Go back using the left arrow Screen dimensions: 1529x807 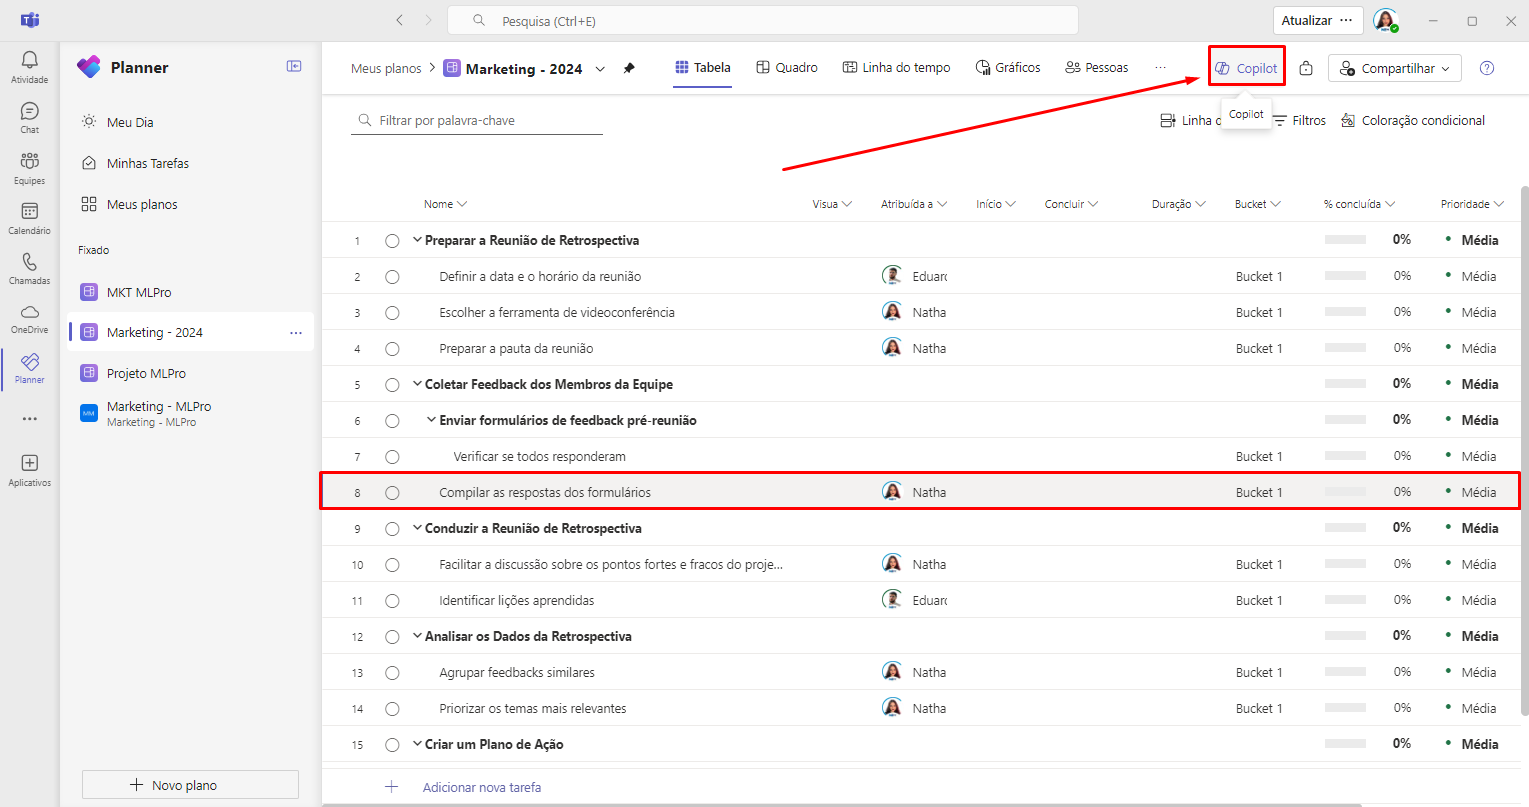click(x=399, y=20)
